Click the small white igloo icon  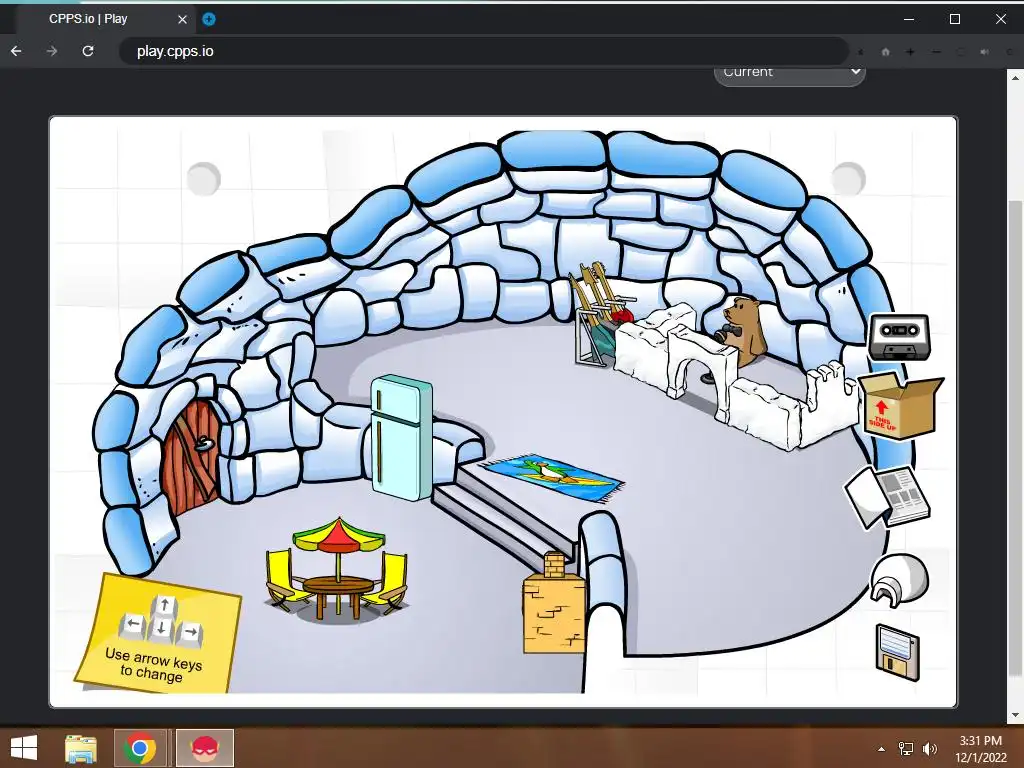899,578
